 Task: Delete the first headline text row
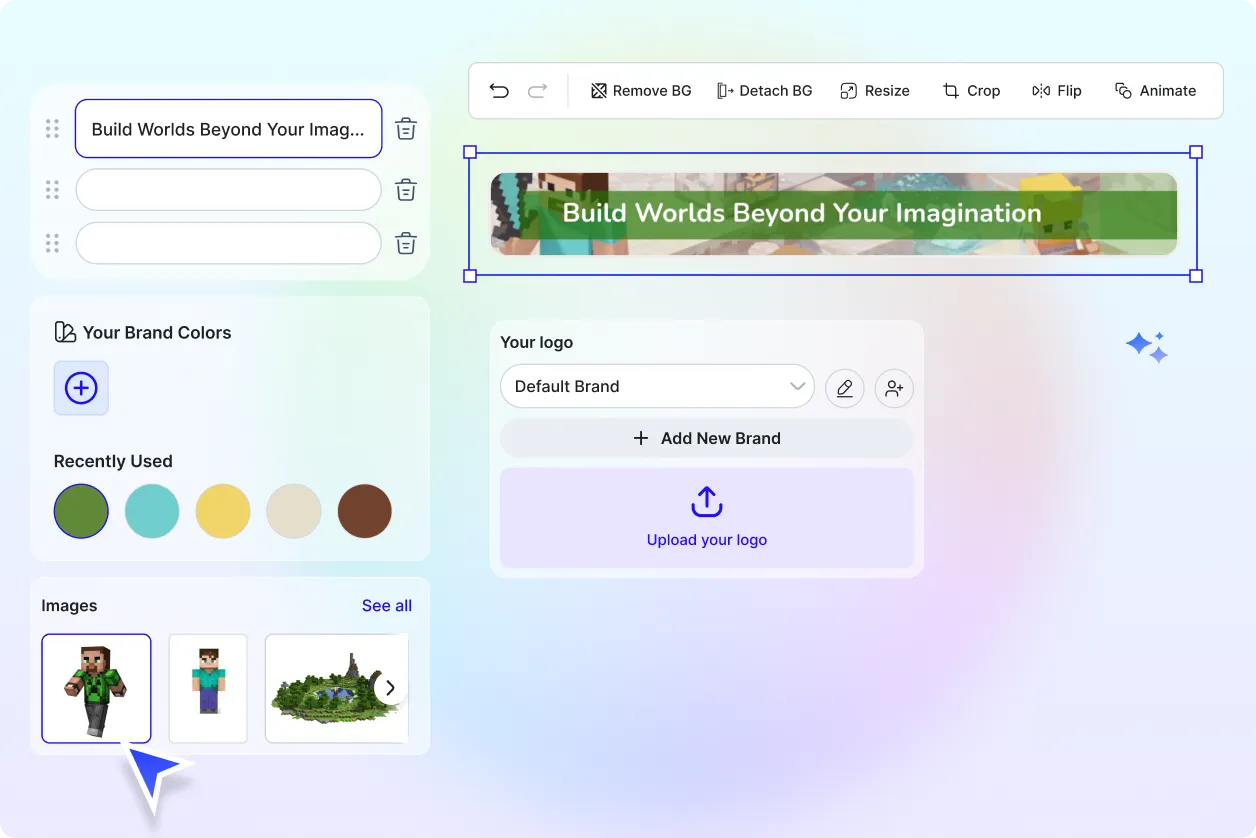[x=406, y=129]
